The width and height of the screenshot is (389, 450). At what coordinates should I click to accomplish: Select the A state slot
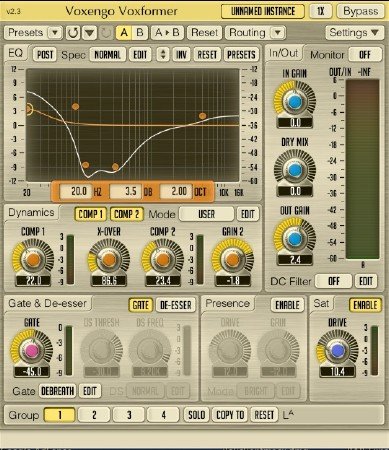[x=124, y=33]
